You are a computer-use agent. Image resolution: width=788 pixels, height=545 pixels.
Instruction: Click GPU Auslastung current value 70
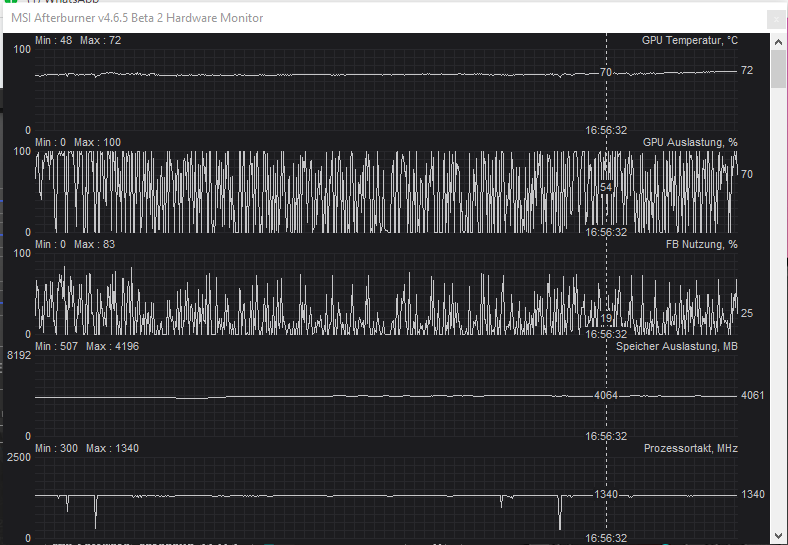747,174
